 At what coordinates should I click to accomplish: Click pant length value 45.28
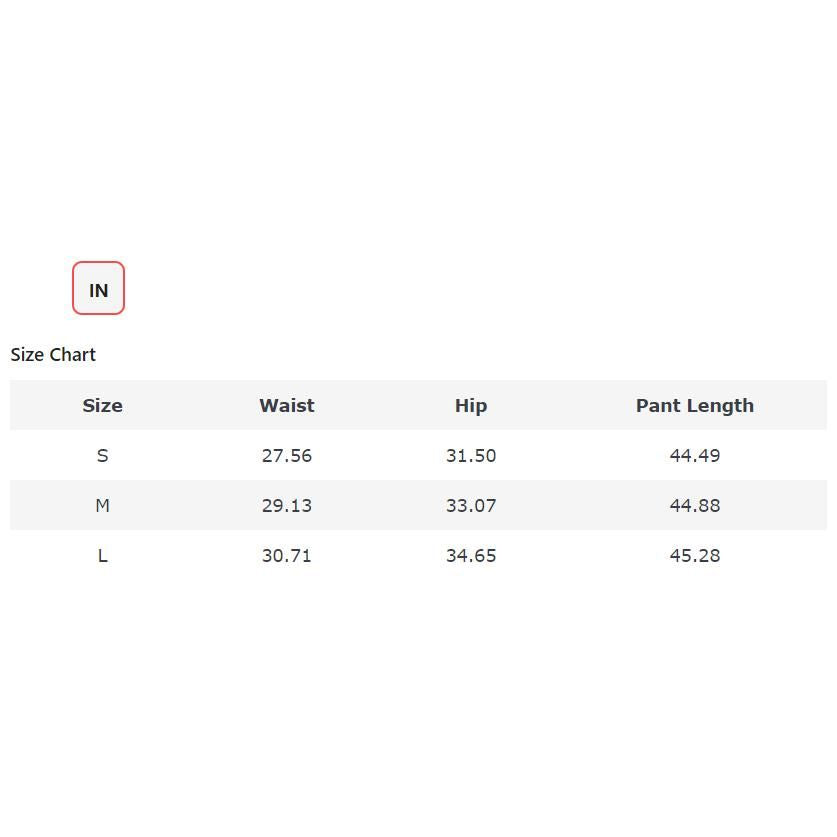(x=694, y=556)
